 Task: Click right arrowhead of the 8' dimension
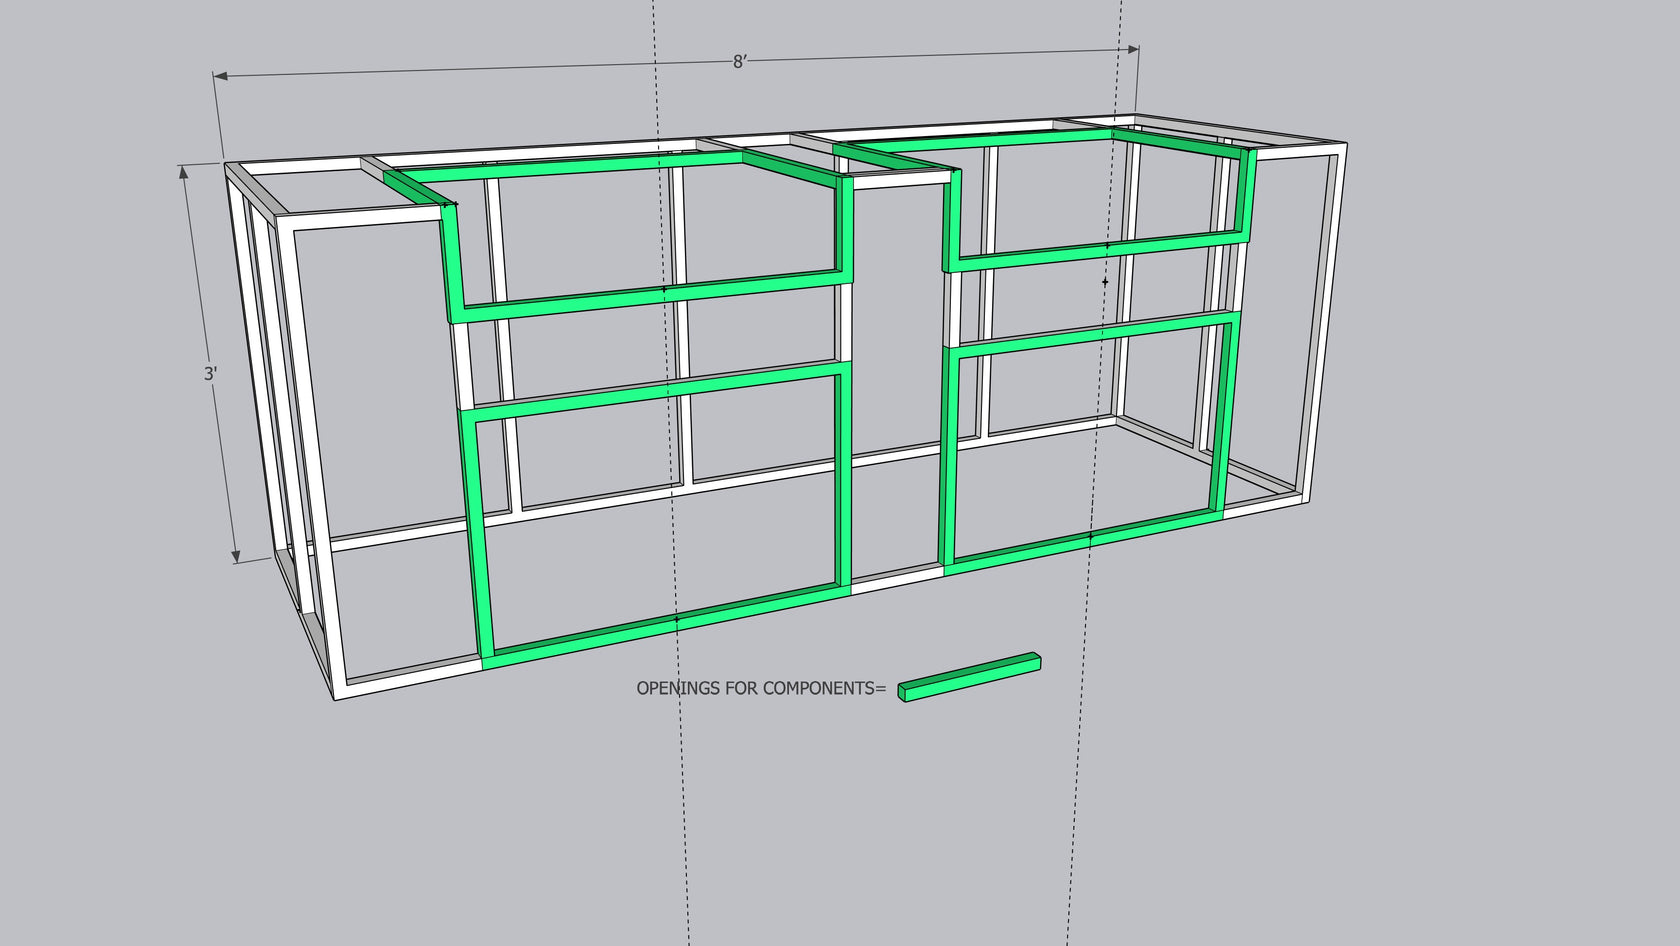click(x=1133, y=49)
